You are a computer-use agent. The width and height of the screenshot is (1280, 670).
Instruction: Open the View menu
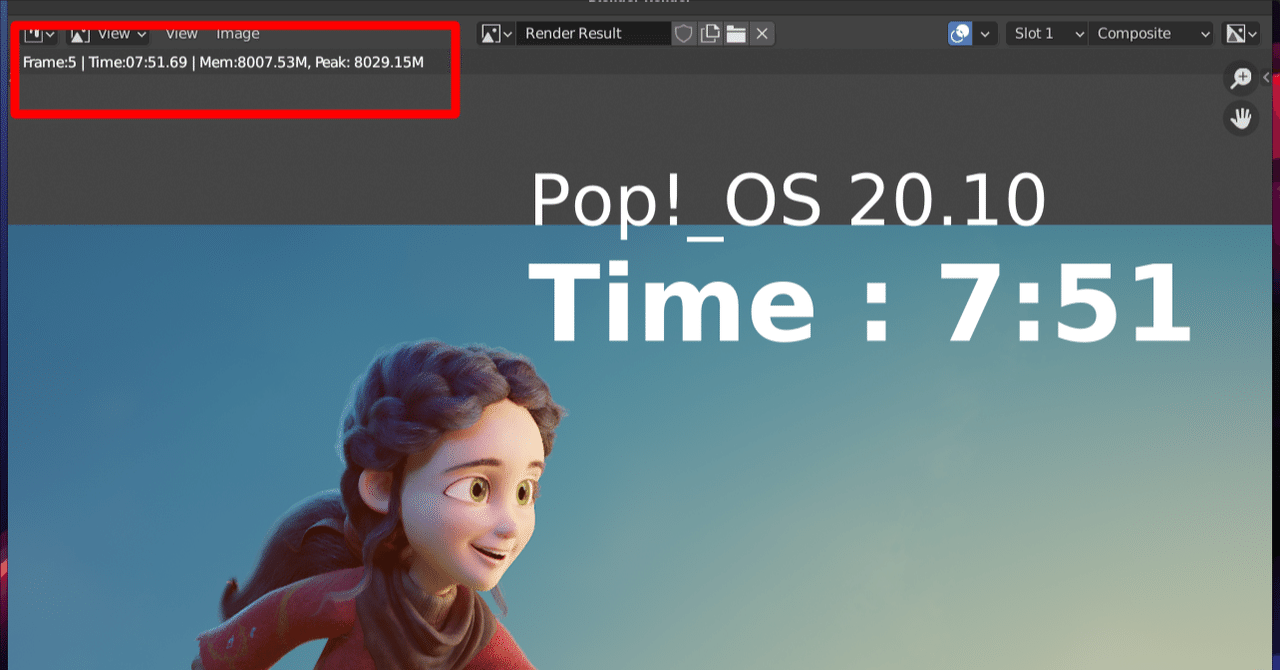181,33
